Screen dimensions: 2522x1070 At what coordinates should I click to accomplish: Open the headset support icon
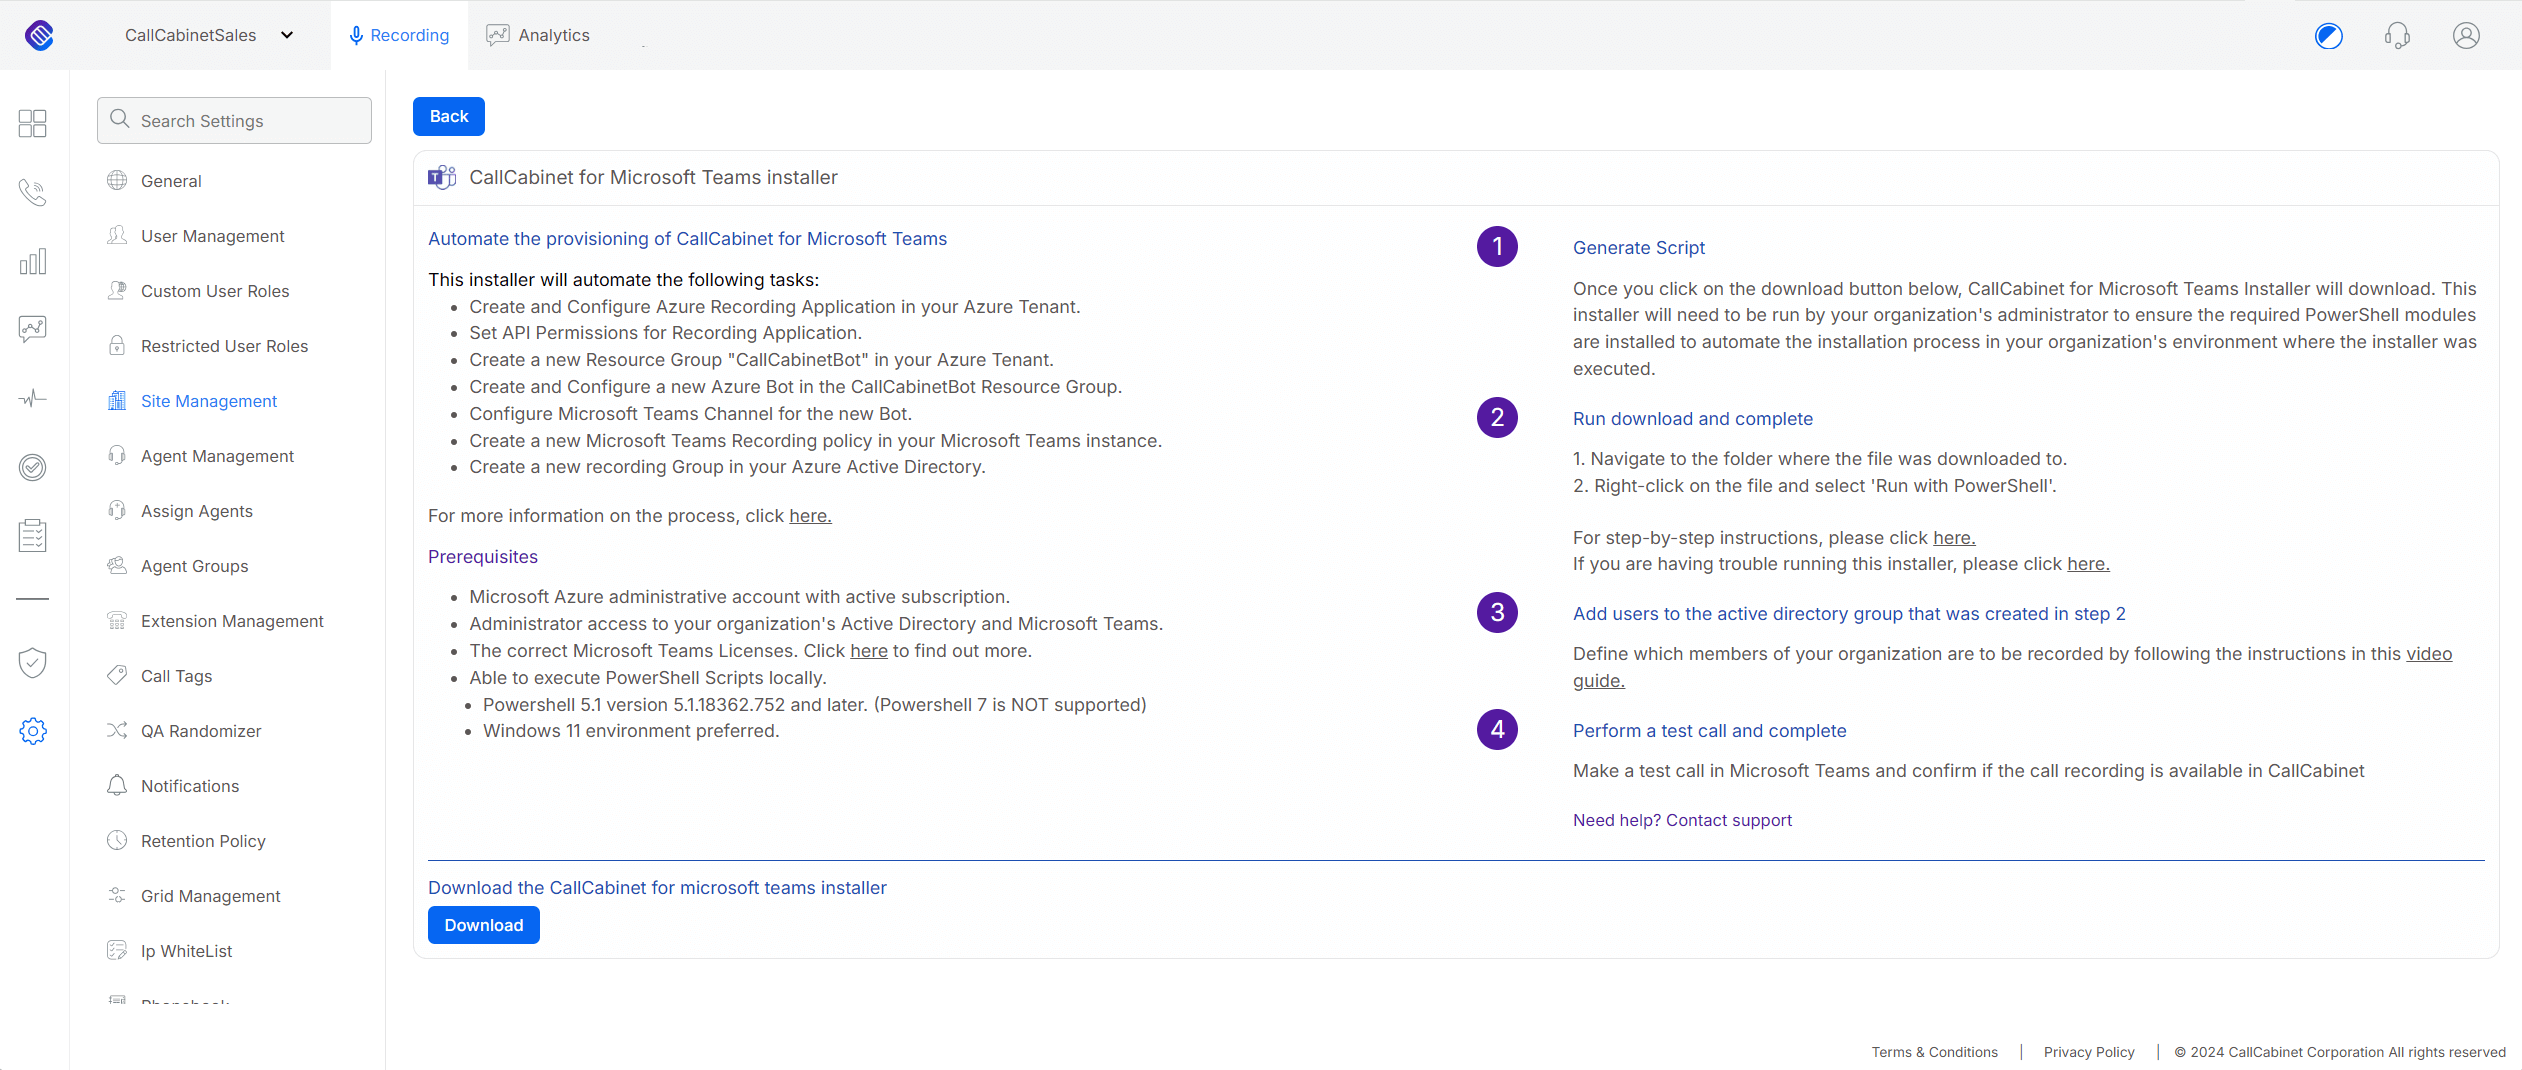(2397, 36)
